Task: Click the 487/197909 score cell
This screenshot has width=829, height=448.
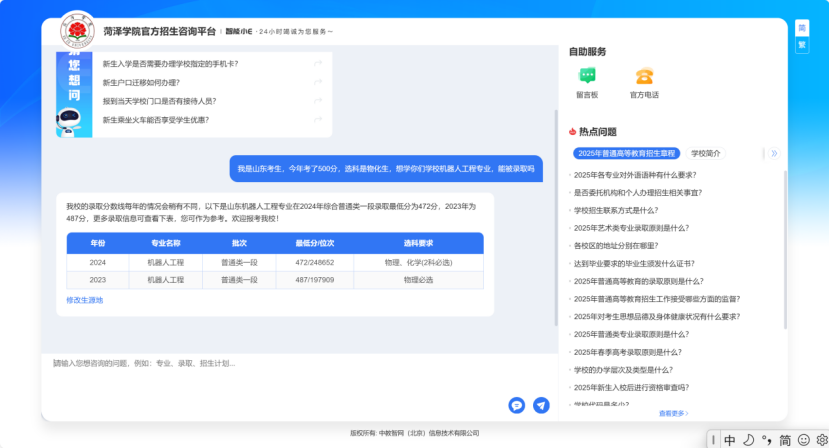Action: (315, 280)
